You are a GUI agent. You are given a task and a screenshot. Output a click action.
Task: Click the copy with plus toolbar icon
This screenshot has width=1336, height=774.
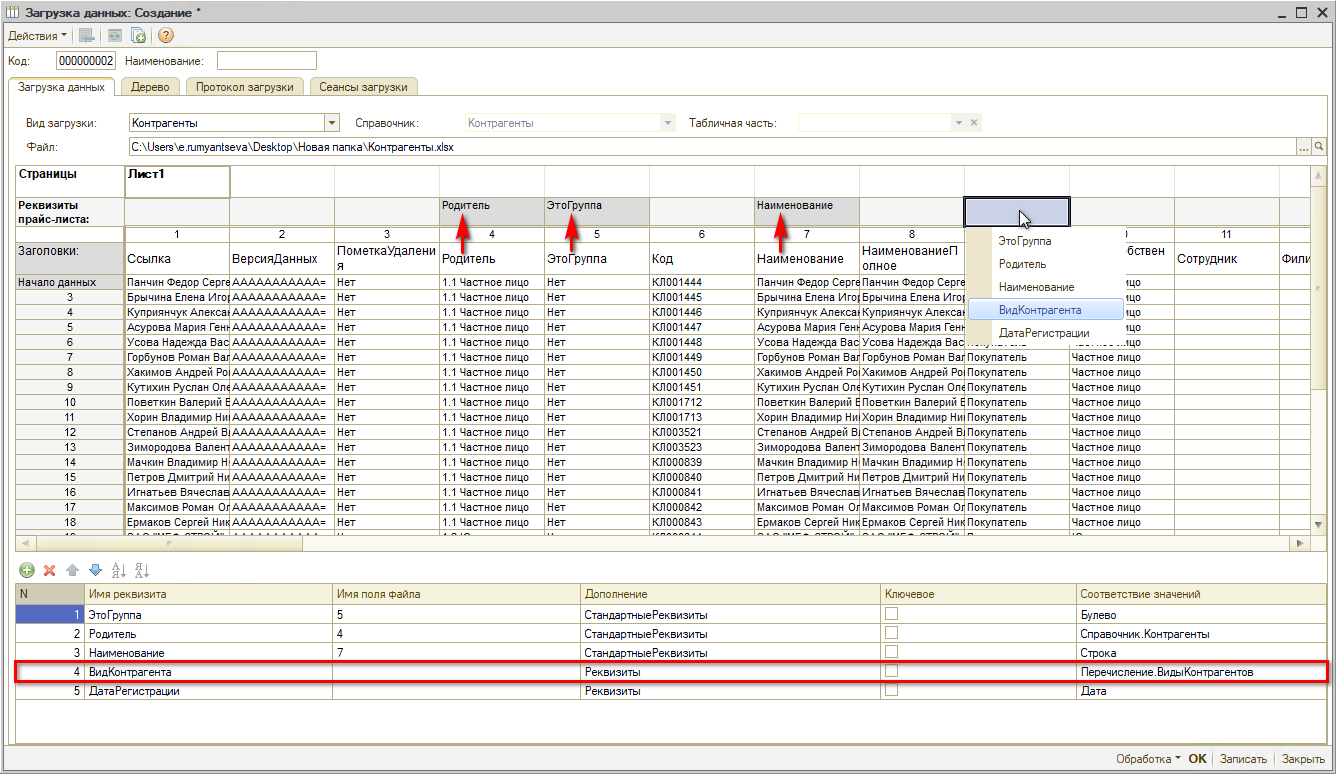[x=139, y=36]
